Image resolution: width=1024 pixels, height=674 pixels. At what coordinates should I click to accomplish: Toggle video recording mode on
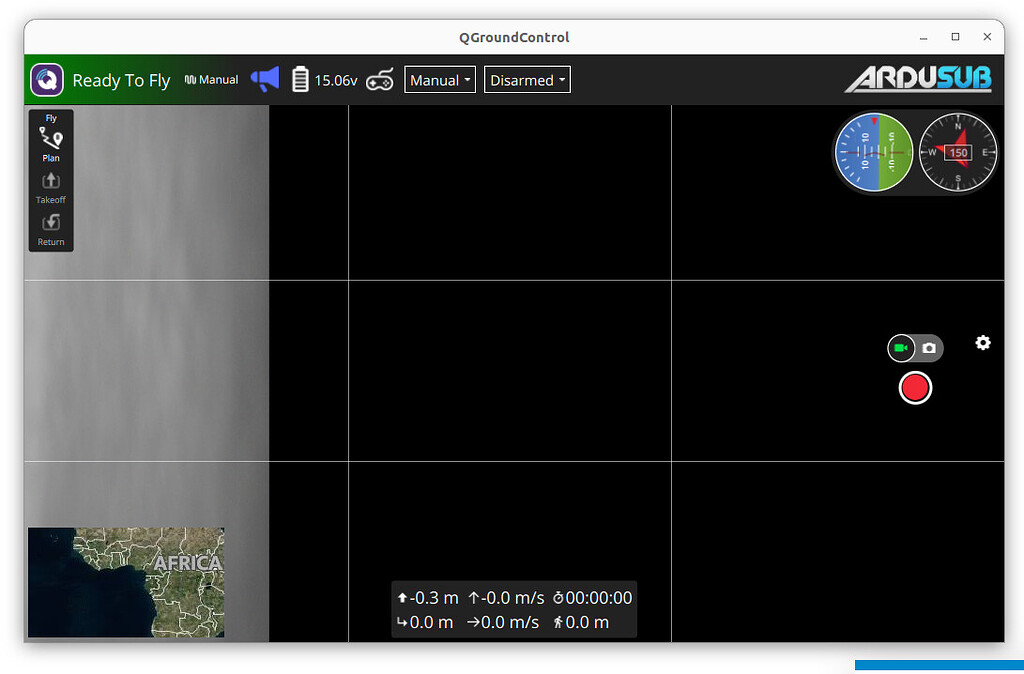(901, 348)
